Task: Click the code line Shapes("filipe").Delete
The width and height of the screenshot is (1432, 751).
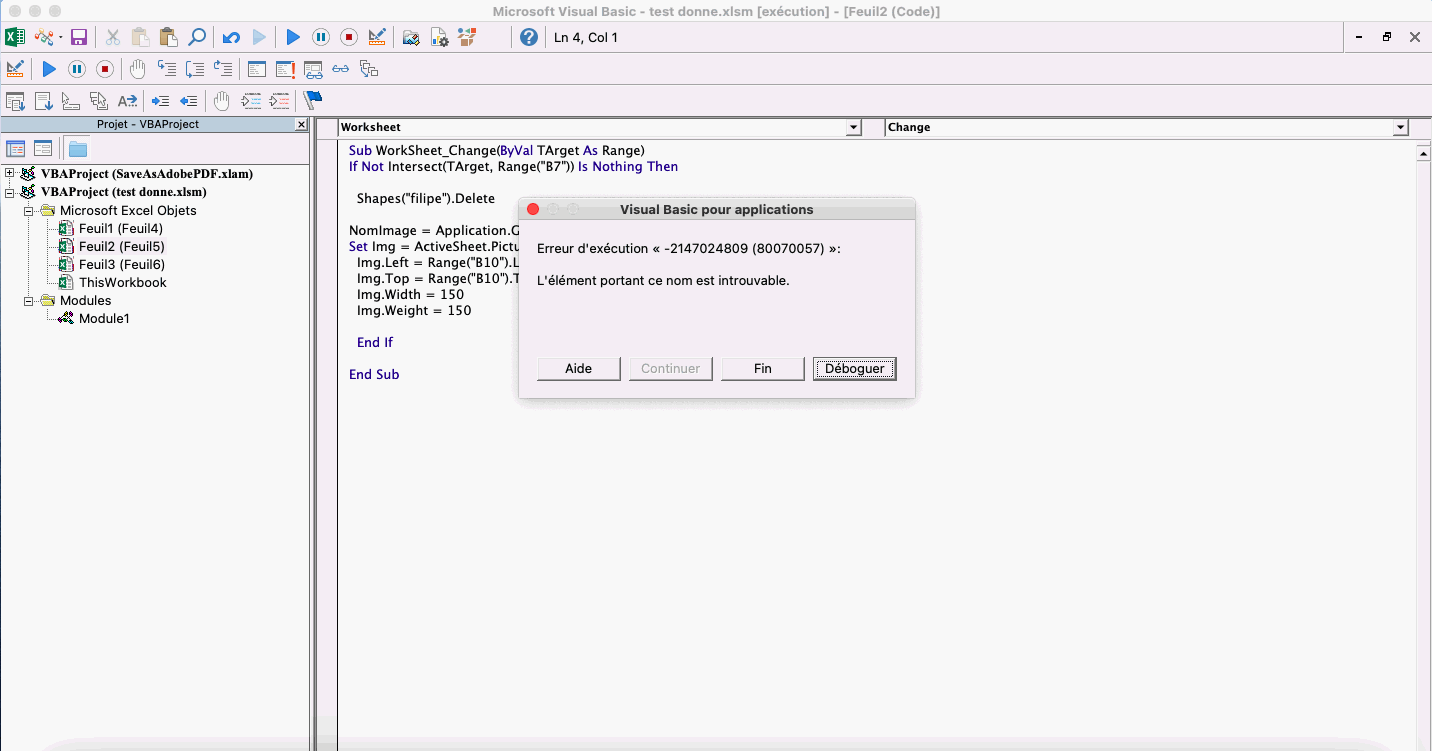Action: coord(426,198)
